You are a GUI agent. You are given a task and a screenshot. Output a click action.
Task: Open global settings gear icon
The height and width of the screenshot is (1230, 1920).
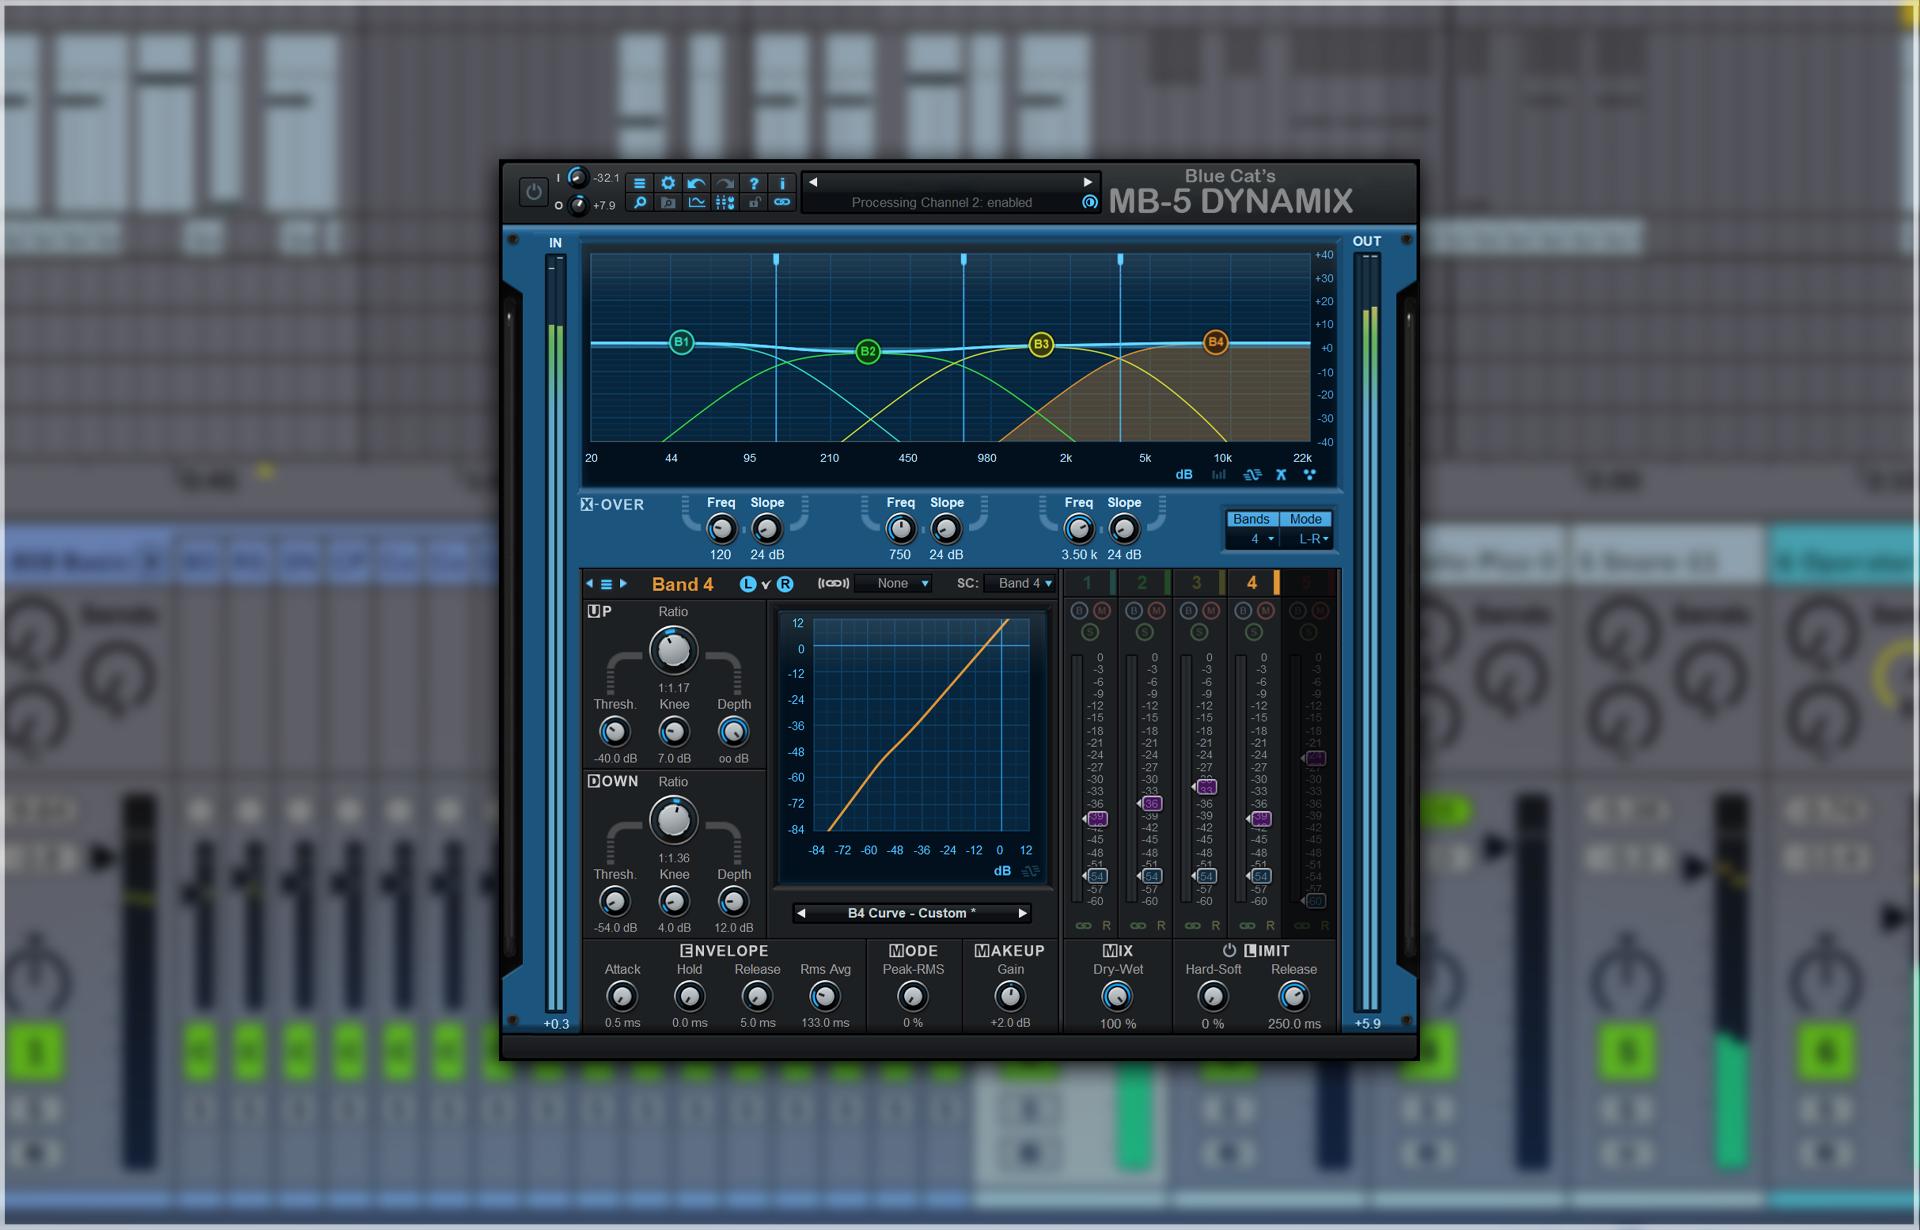coord(668,183)
